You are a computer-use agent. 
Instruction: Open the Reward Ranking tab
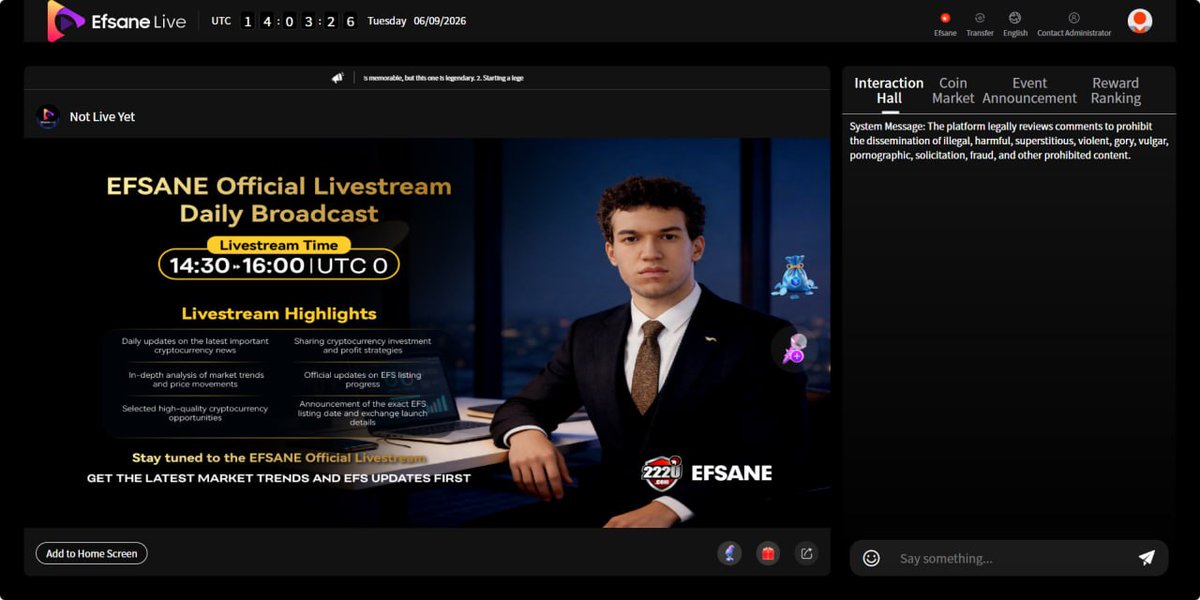tap(1115, 90)
